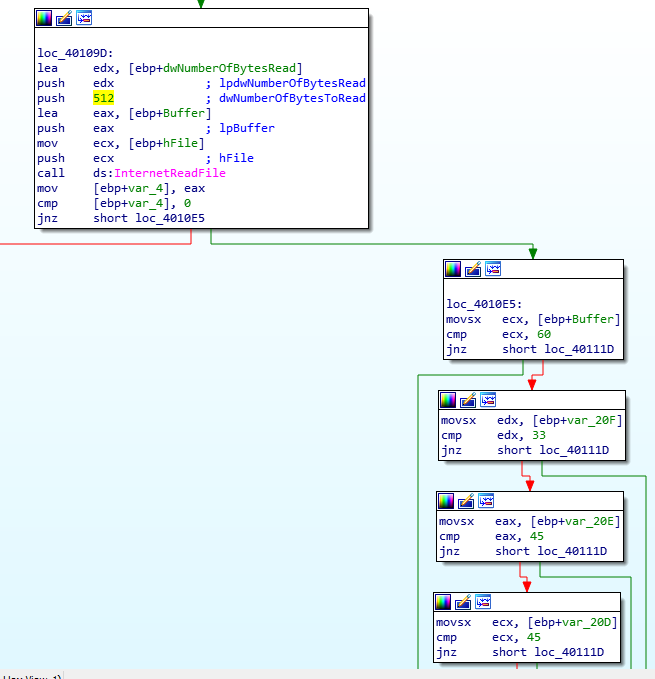This screenshot has height=679, width=655.
Task: Click dwNumberOfBytesRead in the lea edx instruction
Action: point(229,68)
